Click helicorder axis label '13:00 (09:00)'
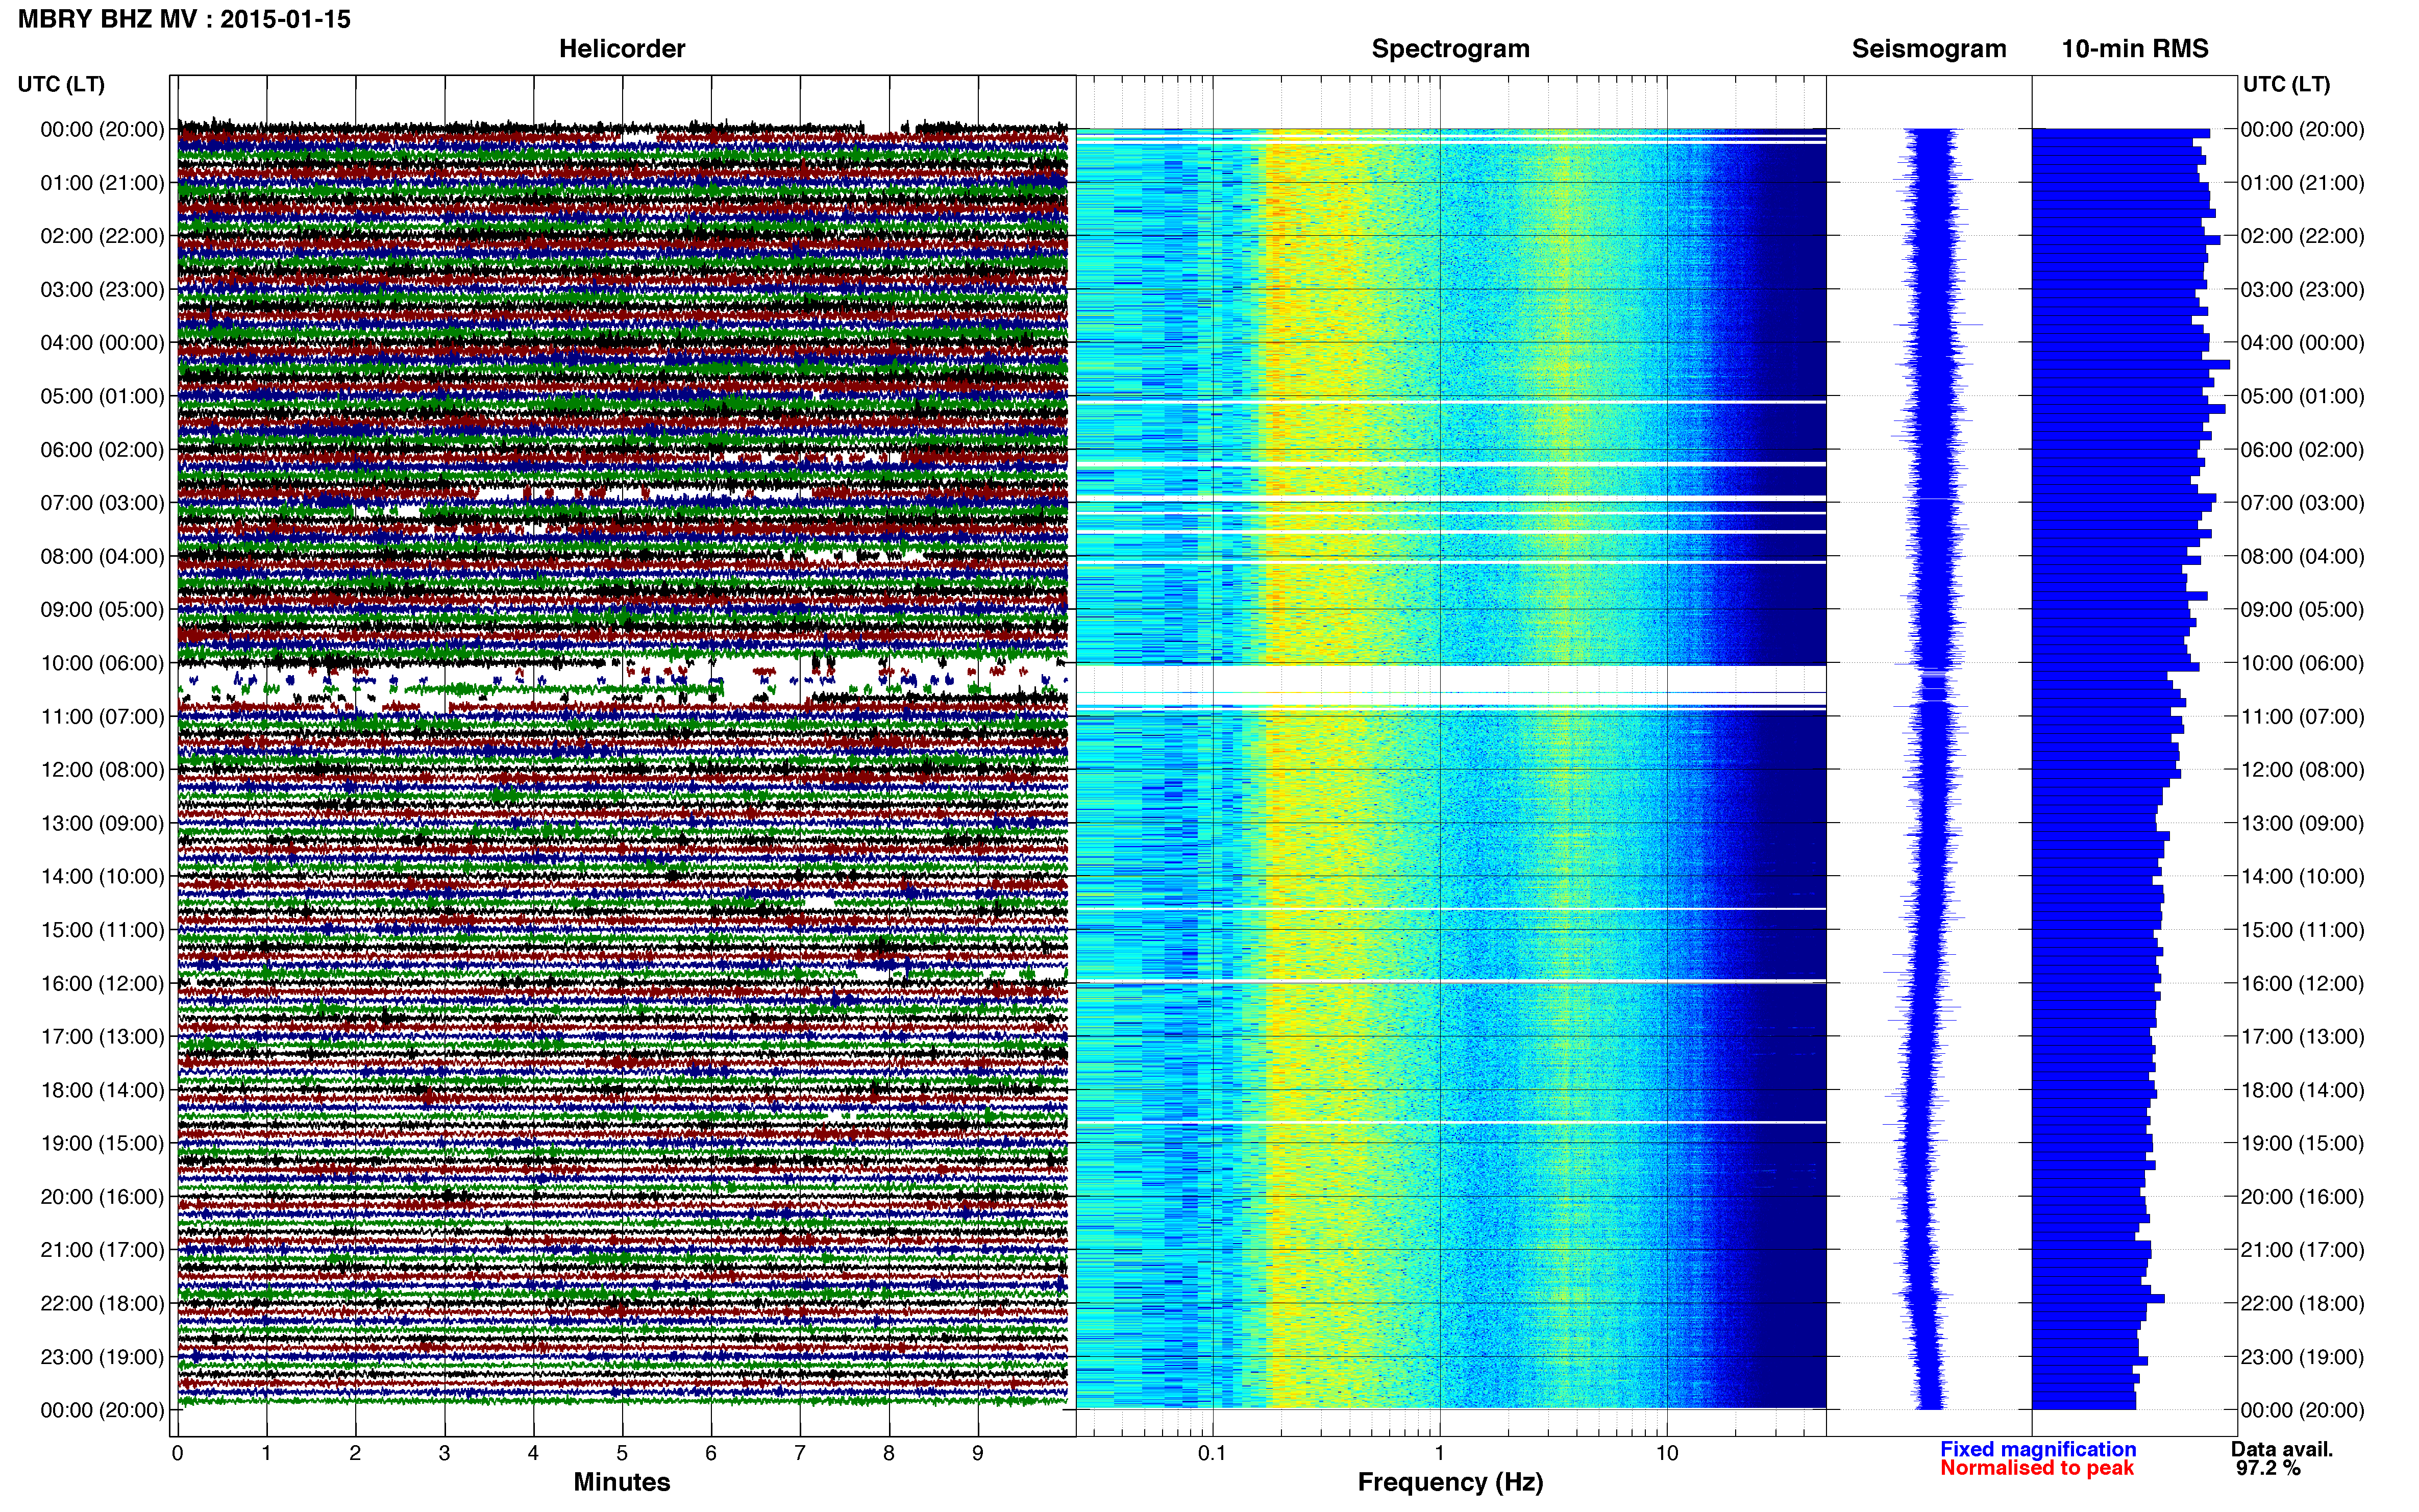The width and height of the screenshot is (2419, 1512). pos(102,823)
